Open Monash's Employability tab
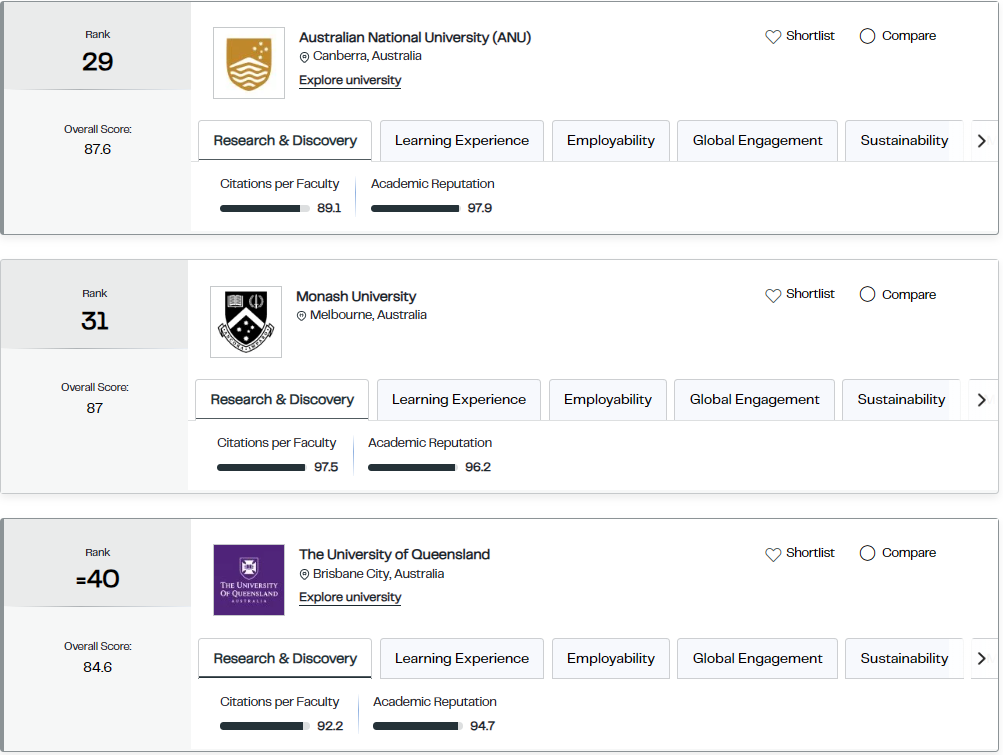 pyautogui.click(x=608, y=400)
